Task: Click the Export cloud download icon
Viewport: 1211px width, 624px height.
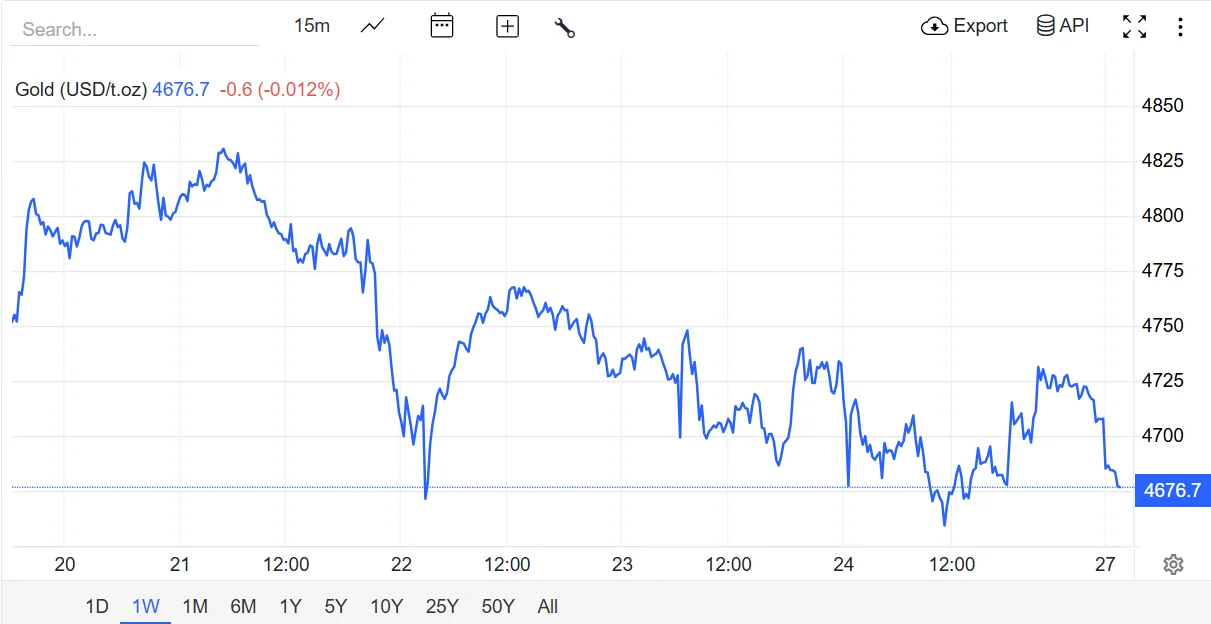Action: [x=934, y=26]
